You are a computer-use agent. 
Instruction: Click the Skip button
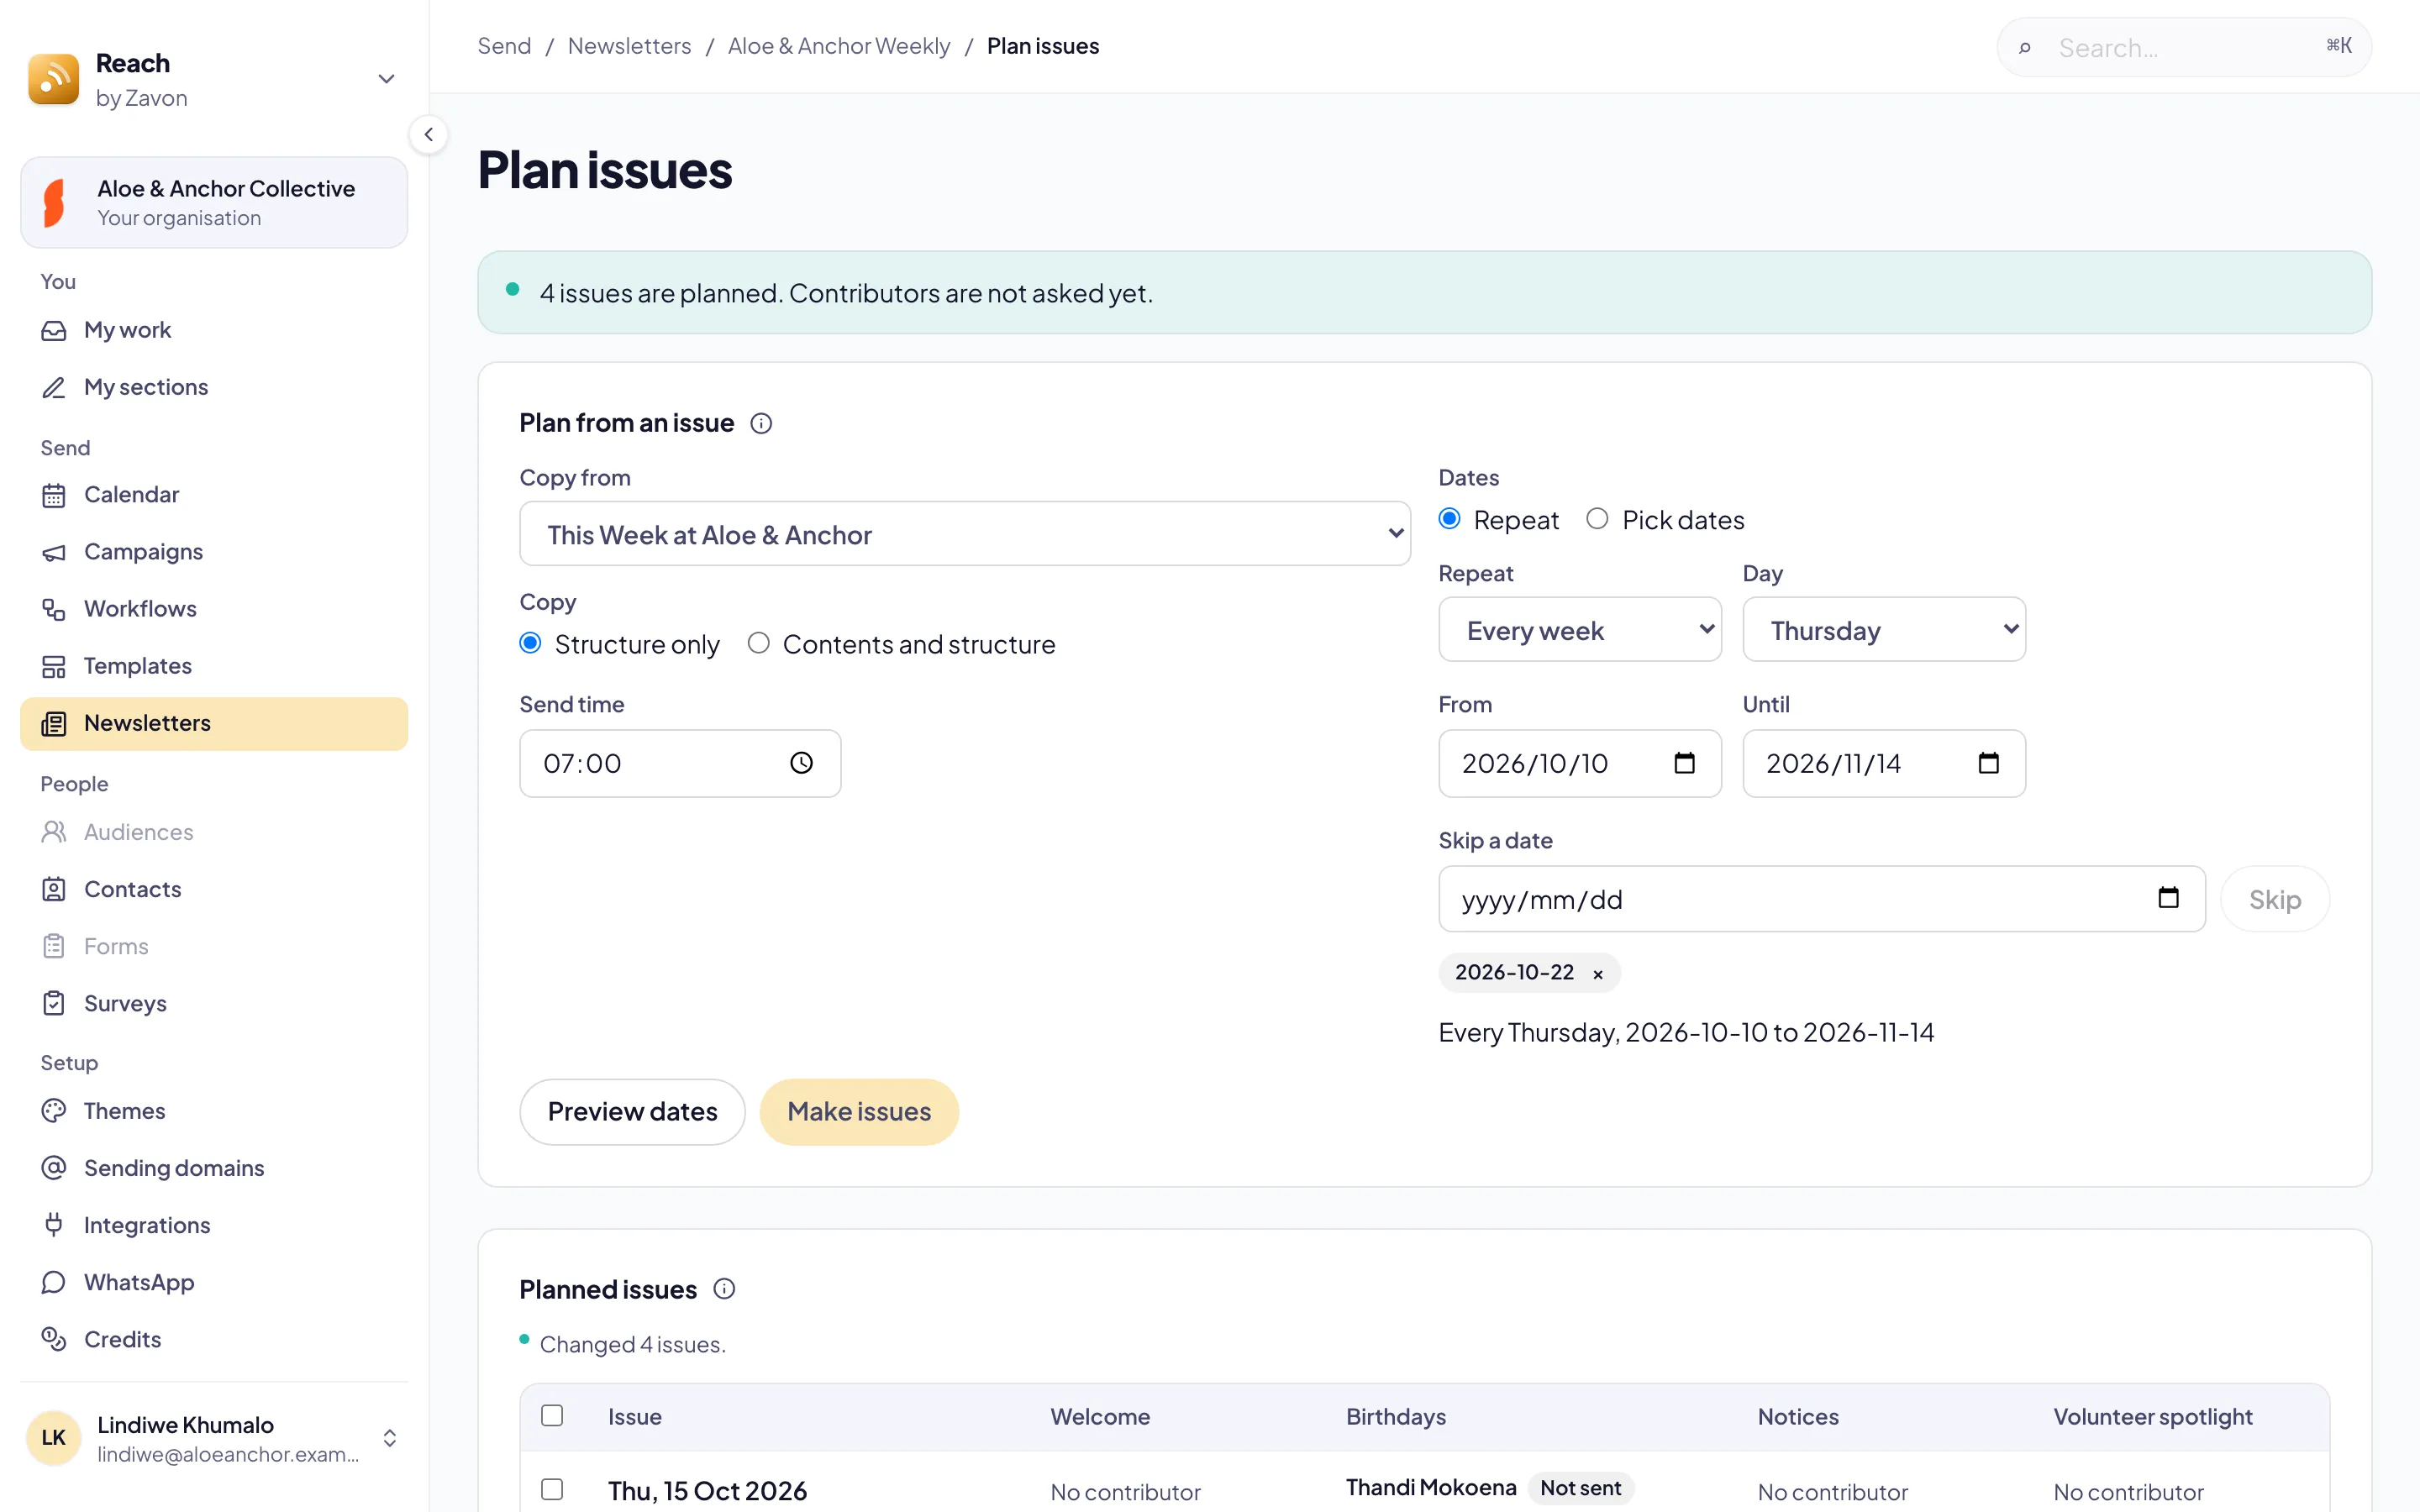2275,899
